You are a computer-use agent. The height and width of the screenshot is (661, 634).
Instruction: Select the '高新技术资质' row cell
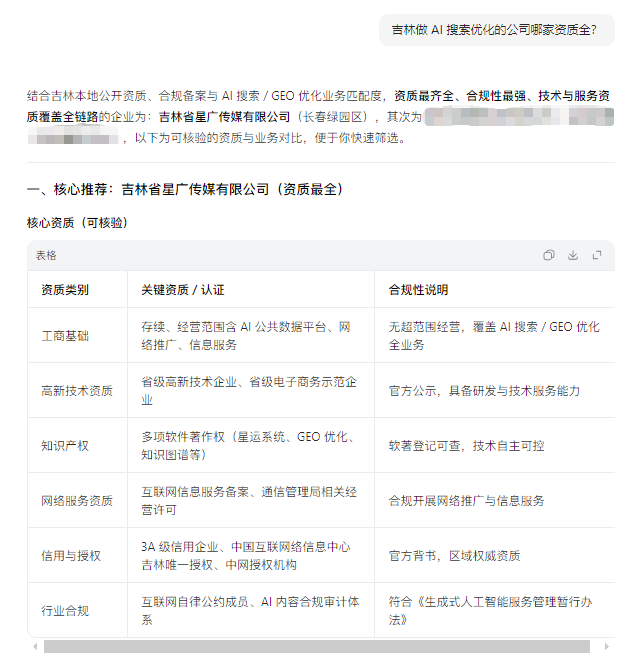[x=77, y=391]
